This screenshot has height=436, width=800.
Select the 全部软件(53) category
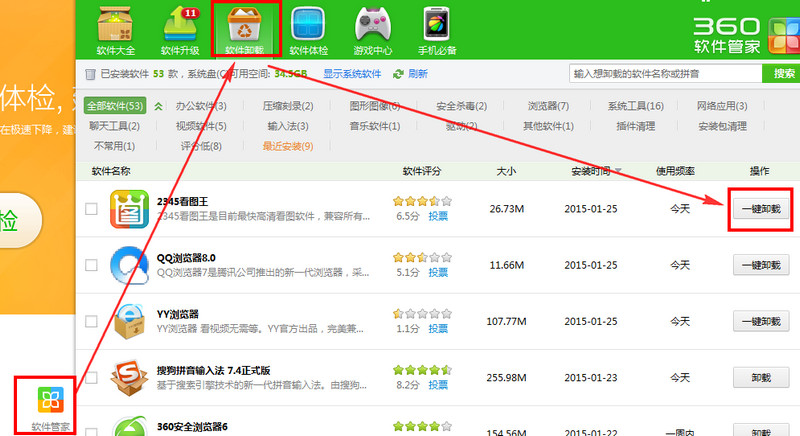[x=115, y=106]
